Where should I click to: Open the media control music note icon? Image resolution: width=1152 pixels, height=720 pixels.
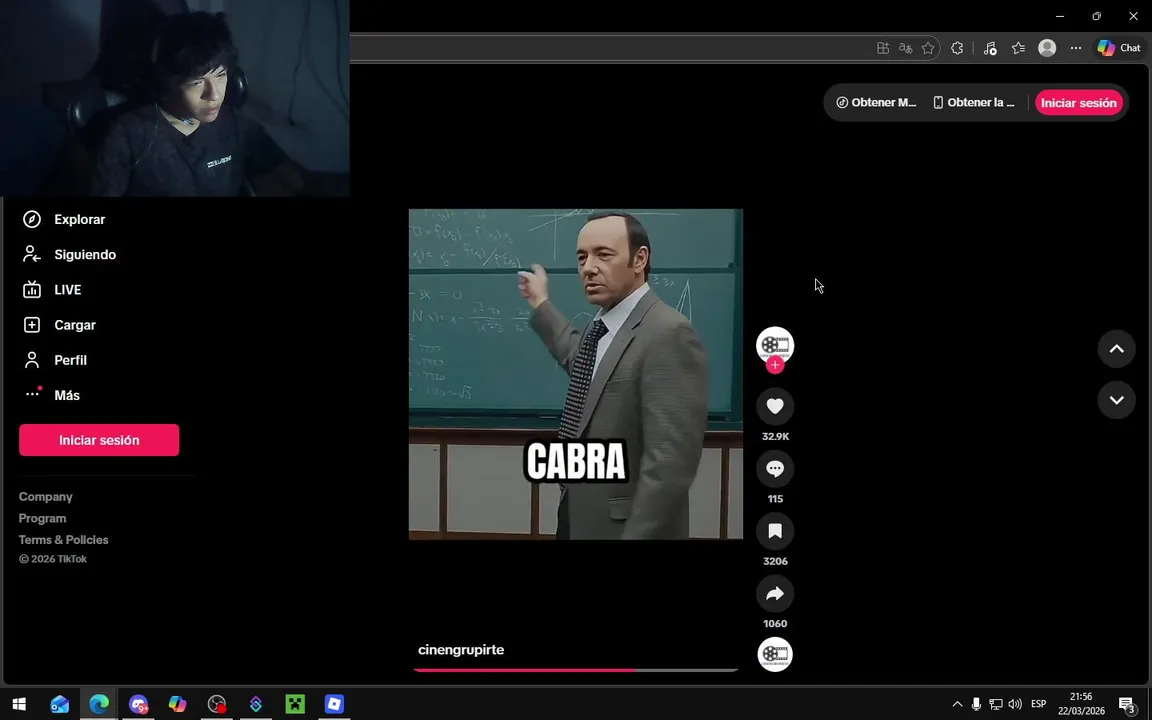[990, 48]
